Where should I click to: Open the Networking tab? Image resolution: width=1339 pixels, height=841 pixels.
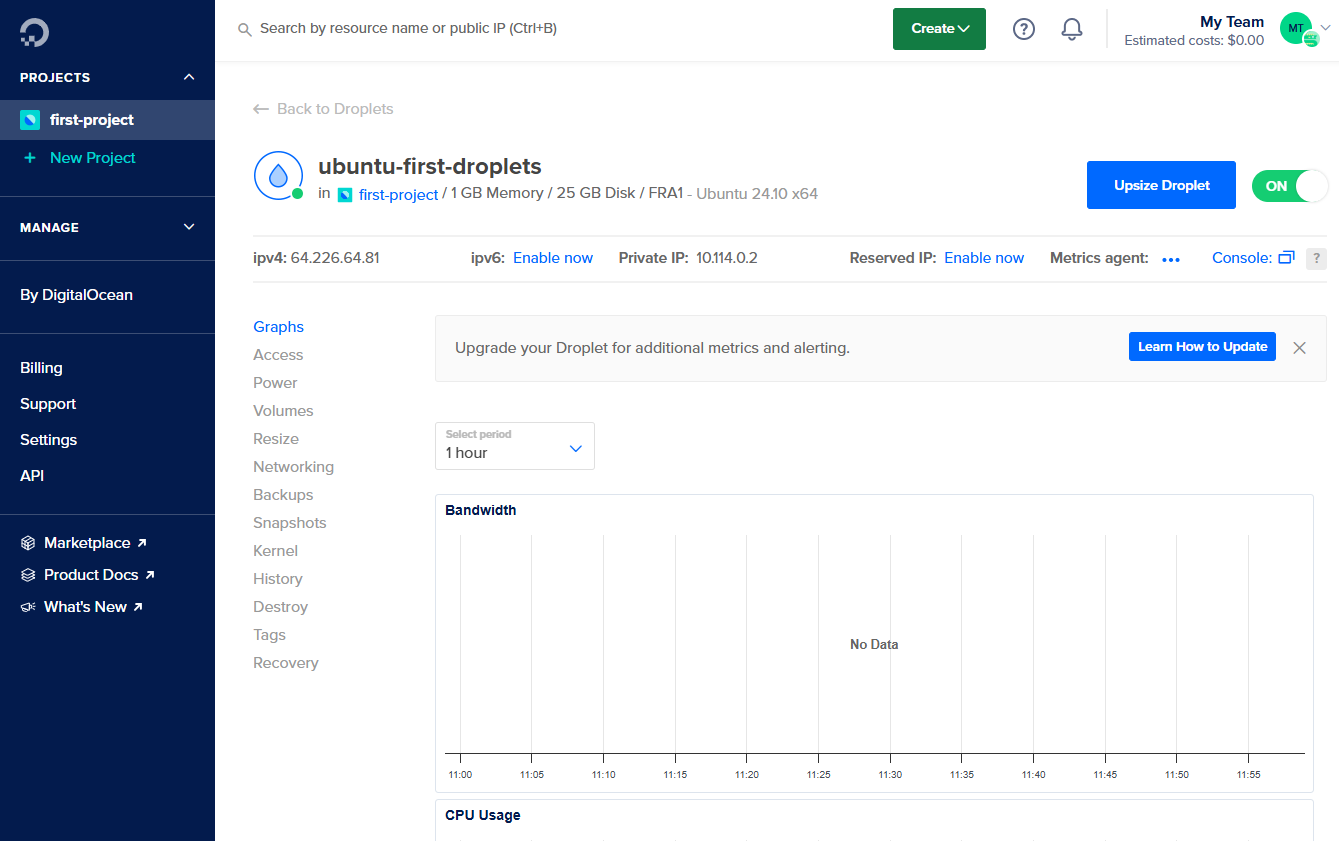pos(294,467)
